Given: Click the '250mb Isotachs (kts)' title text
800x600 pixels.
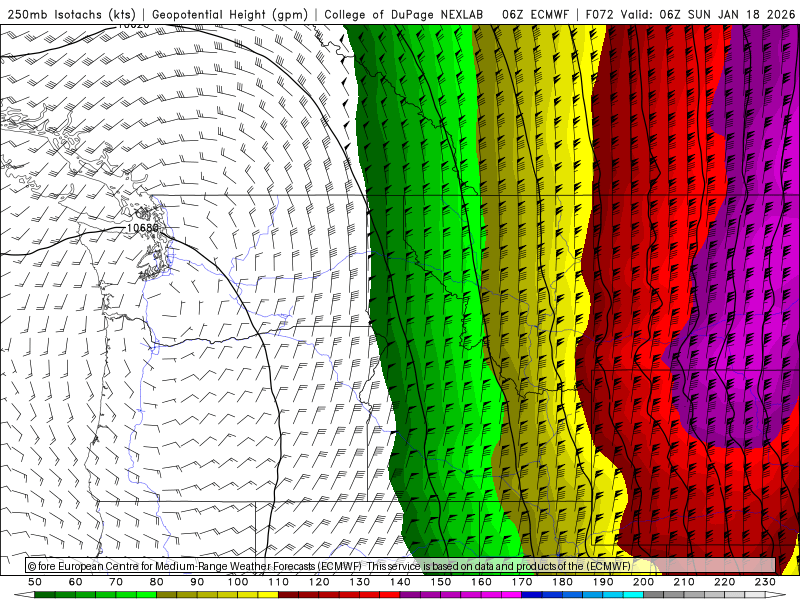Looking at the screenshot, I should click(x=72, y=15).
